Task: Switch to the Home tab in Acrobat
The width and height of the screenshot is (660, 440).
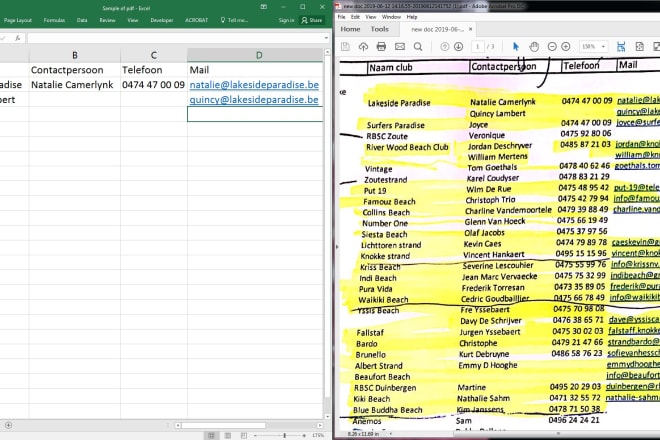Action: click(x=350, y=29)
